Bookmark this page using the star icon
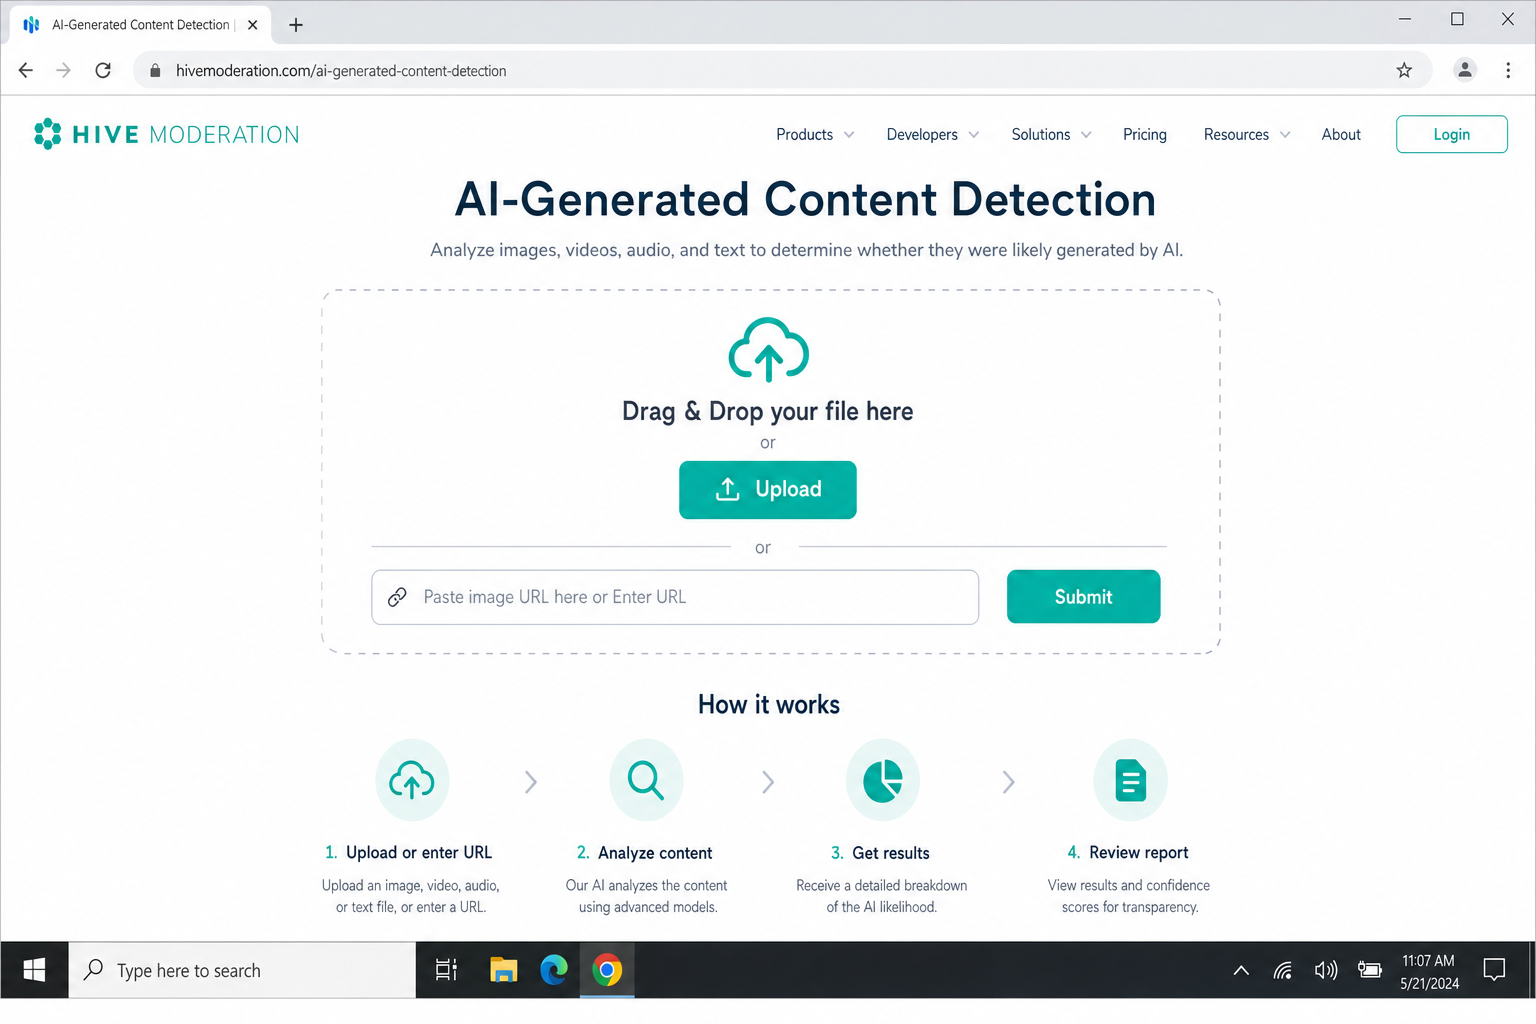 click(1404, 70)
